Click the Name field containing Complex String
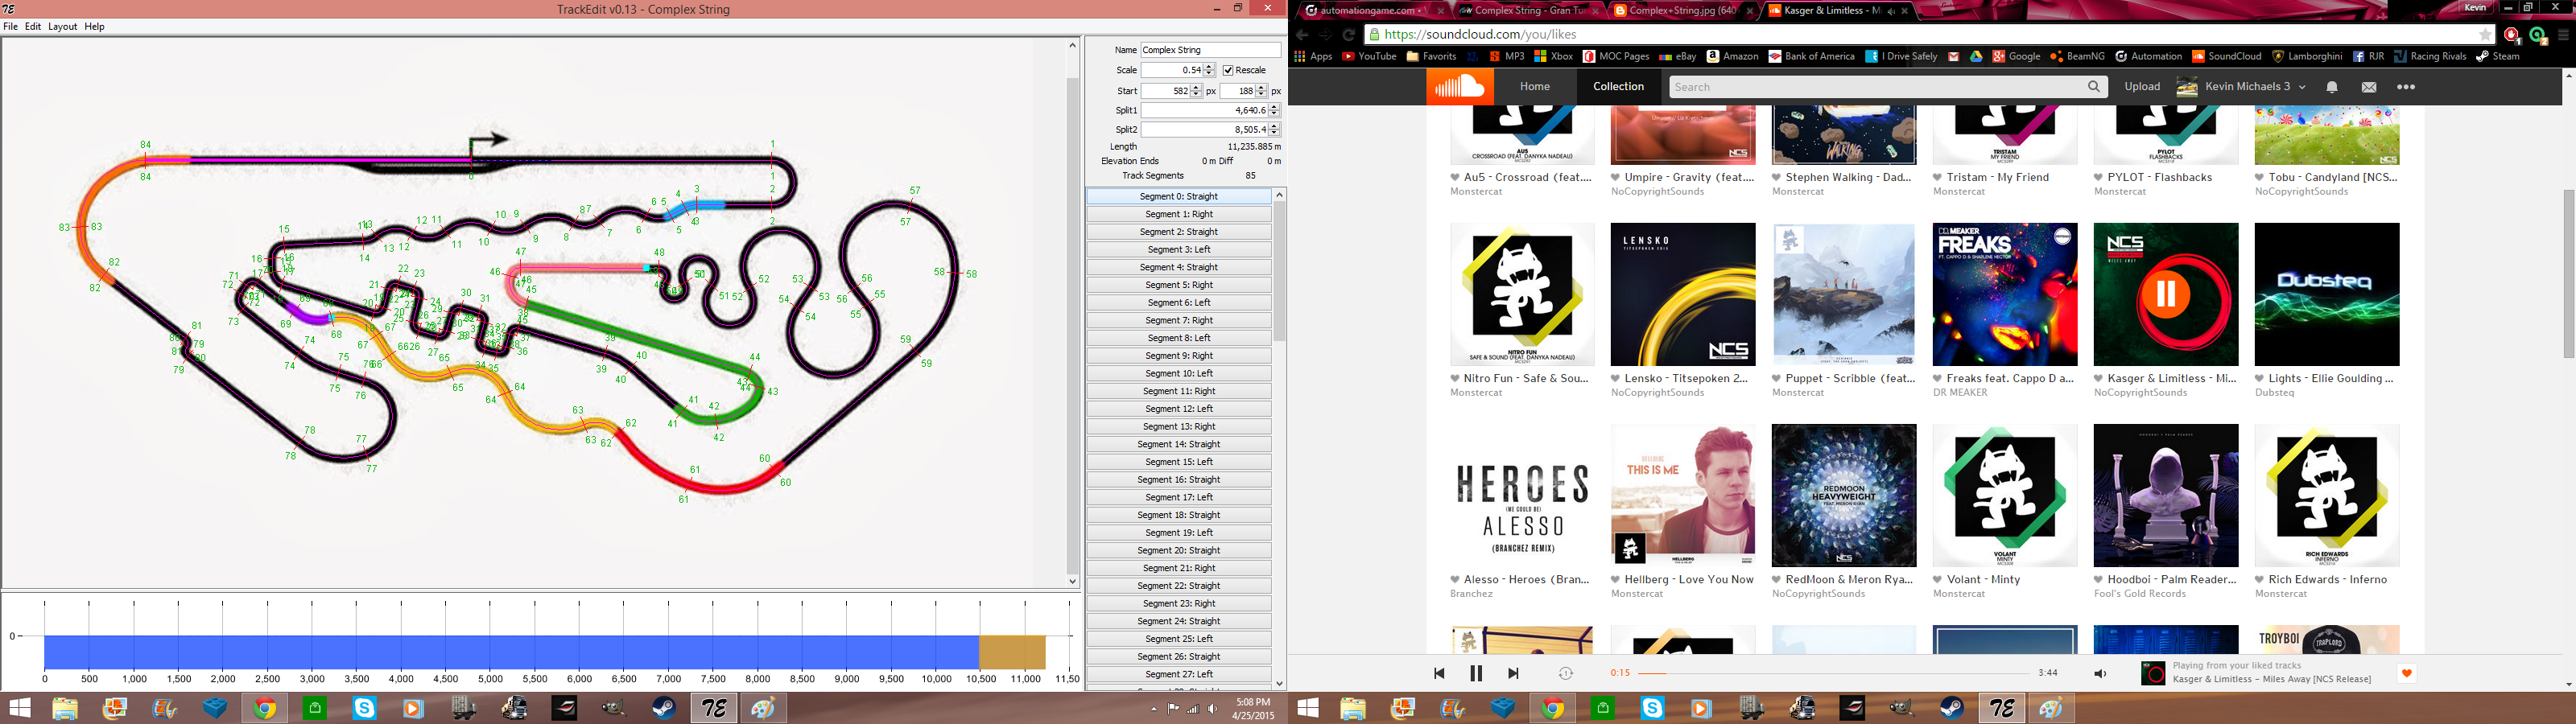This screenshot has width=2576, height=724. click(x=1210, y=50)
